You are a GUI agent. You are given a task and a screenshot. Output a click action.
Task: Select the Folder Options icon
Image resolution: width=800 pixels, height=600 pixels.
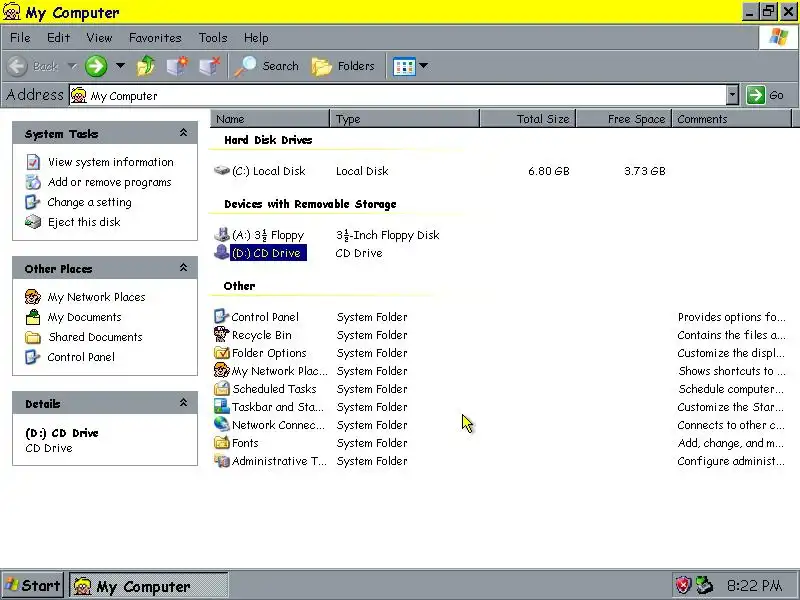221,353
